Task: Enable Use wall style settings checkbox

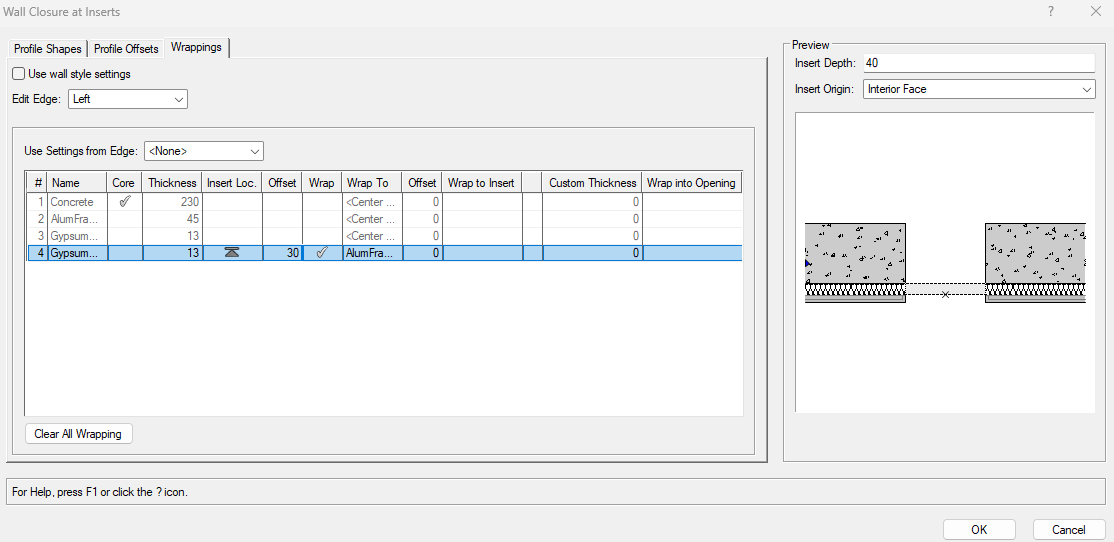Action: coord(19,74)
